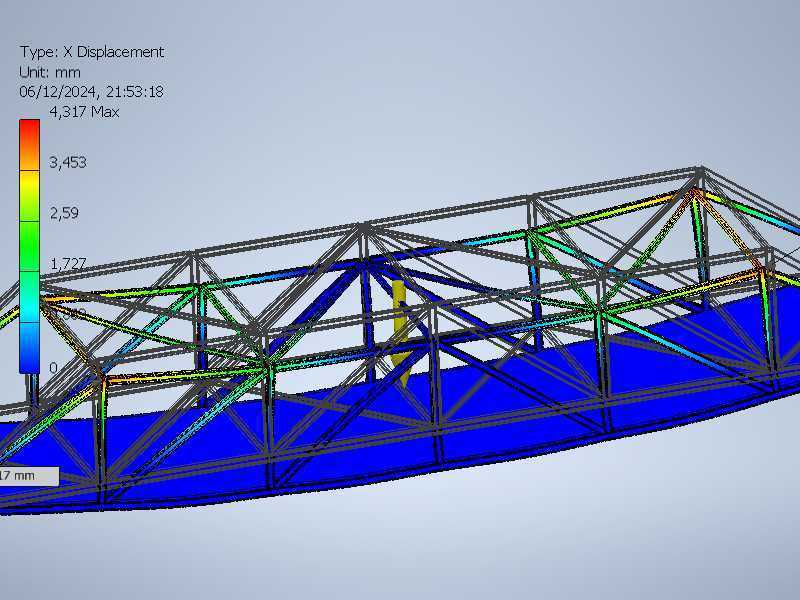800x600 pixels.
Task: Click the 'Unit: mm' text
Action: tap(49, 72)
